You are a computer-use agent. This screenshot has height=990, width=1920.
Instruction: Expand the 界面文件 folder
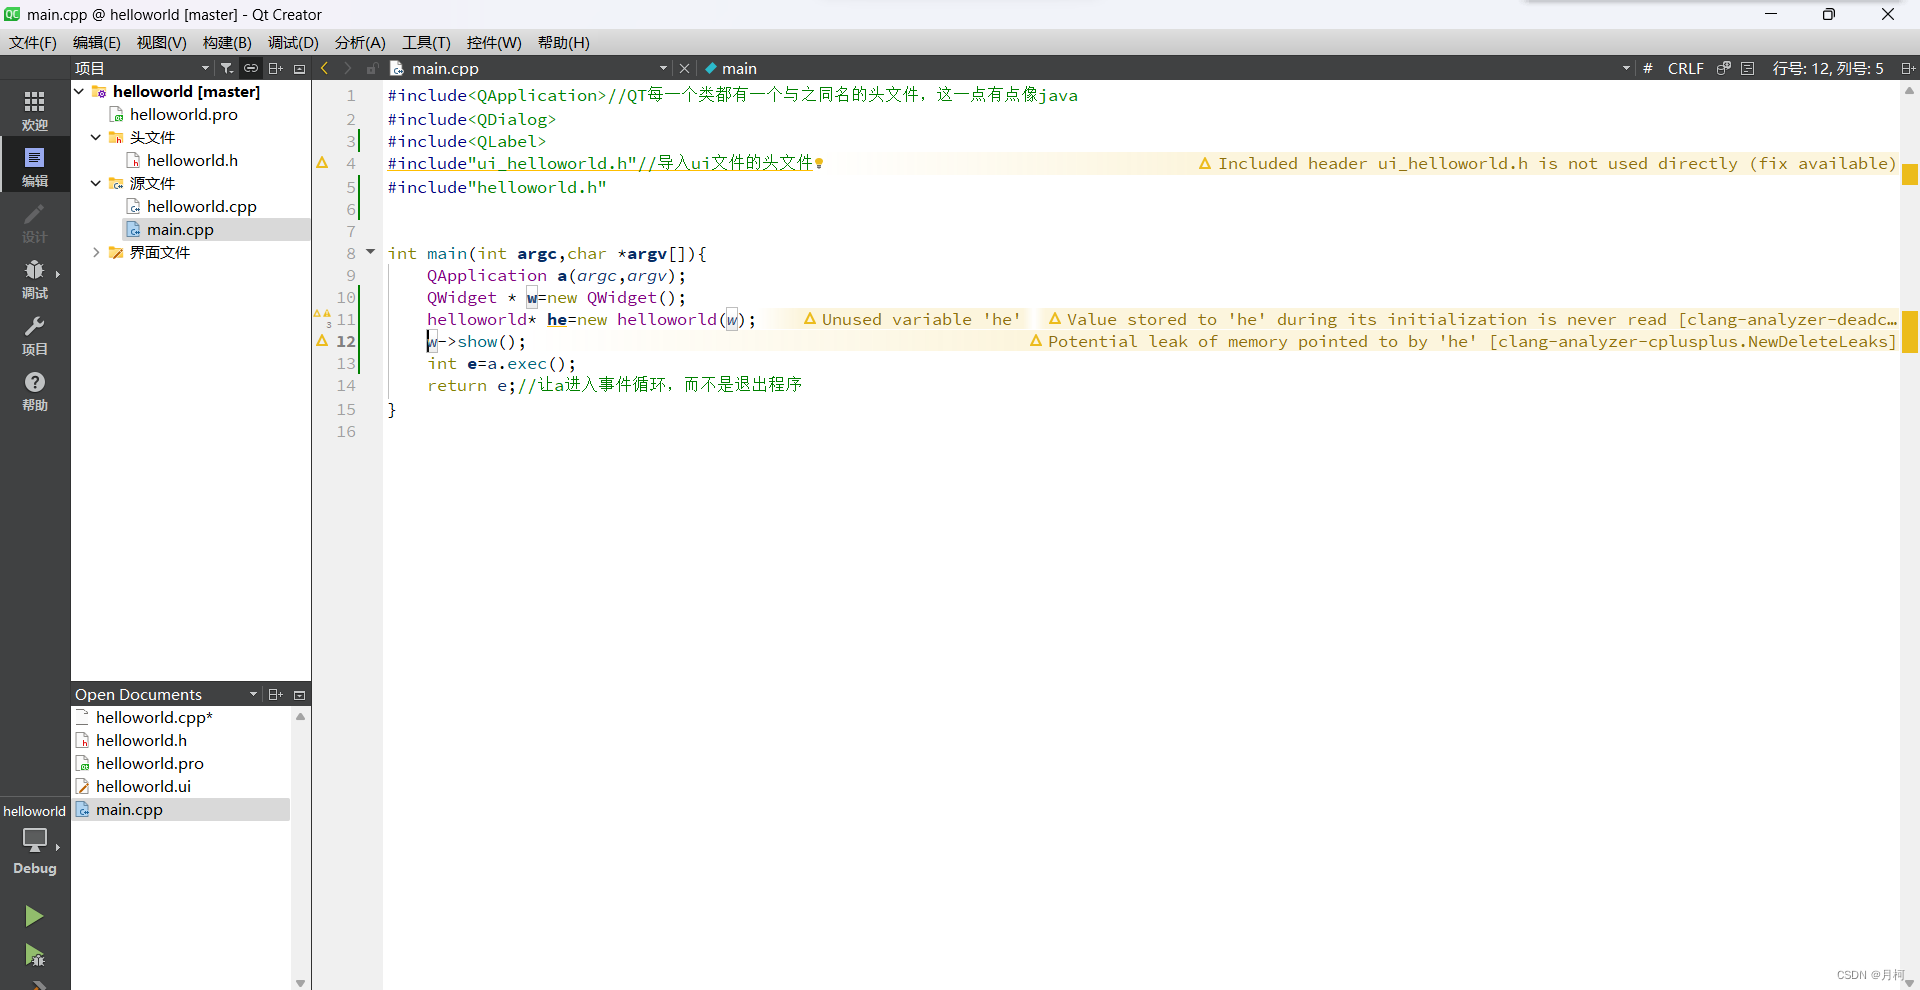(x=96, y=252)
